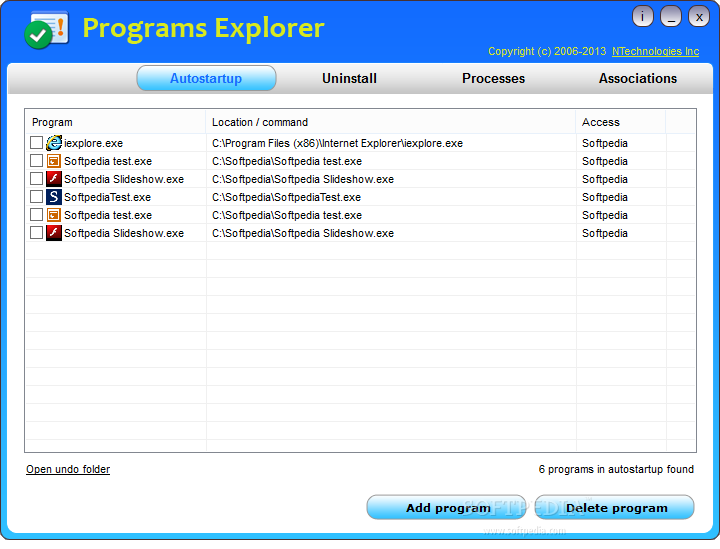Viewport: 720px width, 549px height.
Task: Click the C:\Softpedia\SoftpediaTest.exe path
Action: point(286,197)
